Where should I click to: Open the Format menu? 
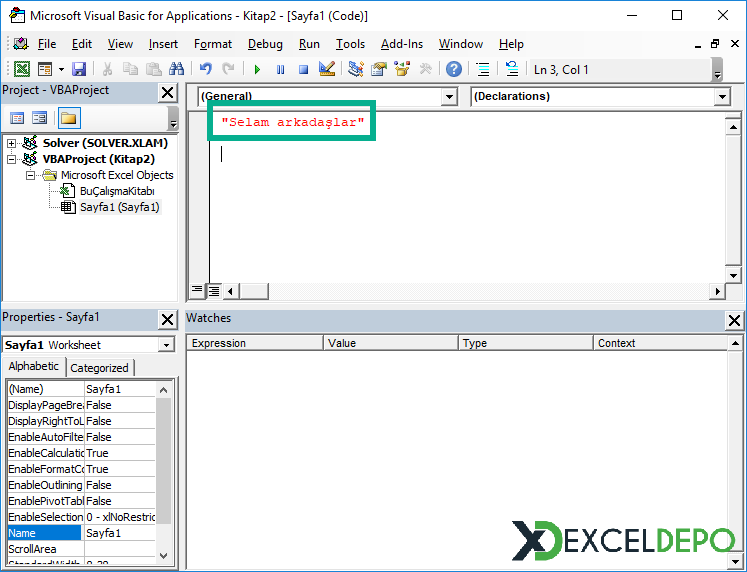tap(212, 44)
